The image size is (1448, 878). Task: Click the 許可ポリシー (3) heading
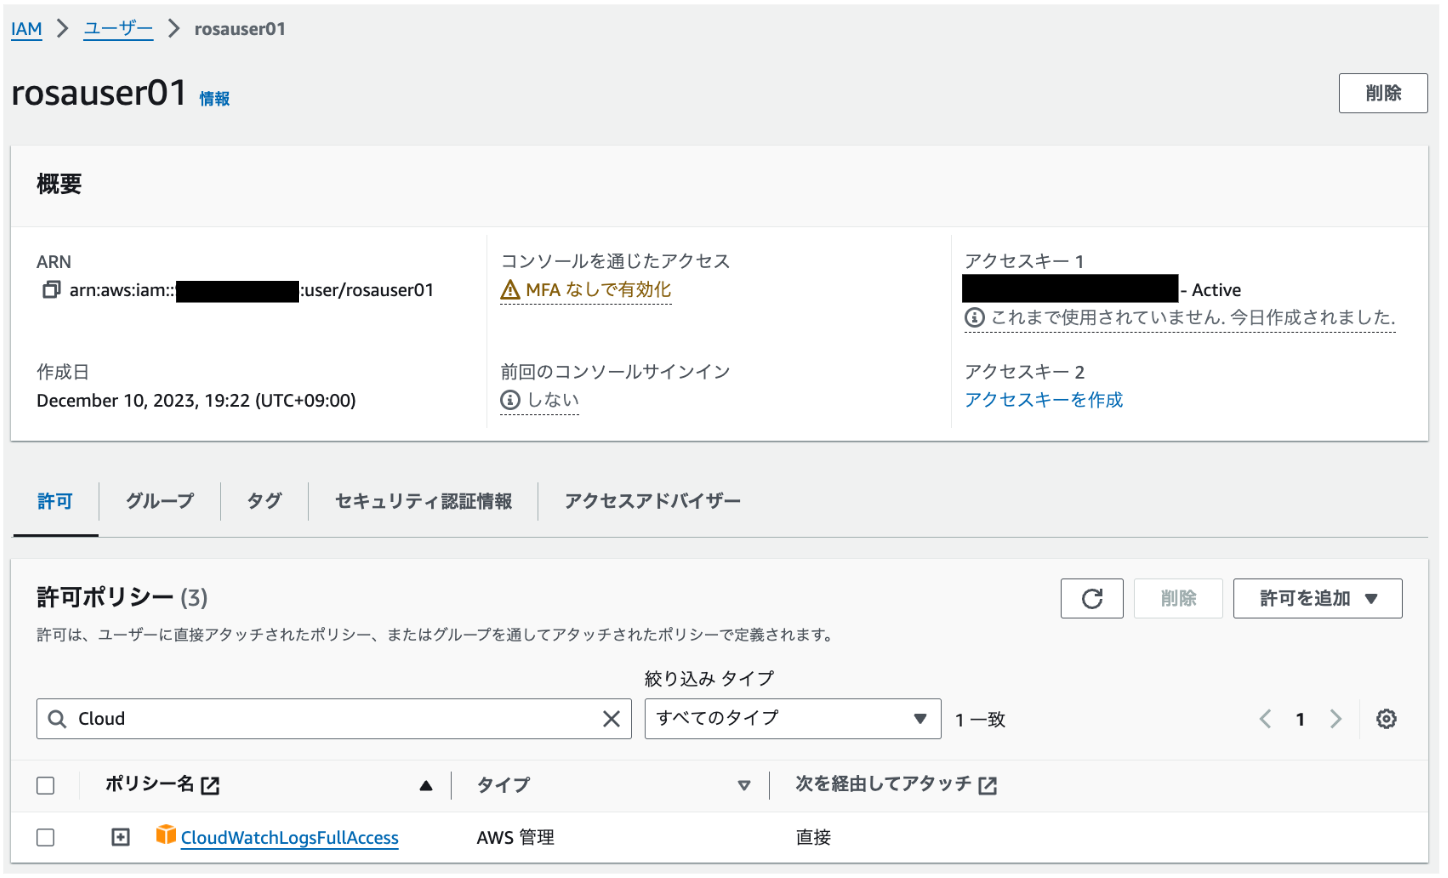pyautogui.click(x=122, y=598)
